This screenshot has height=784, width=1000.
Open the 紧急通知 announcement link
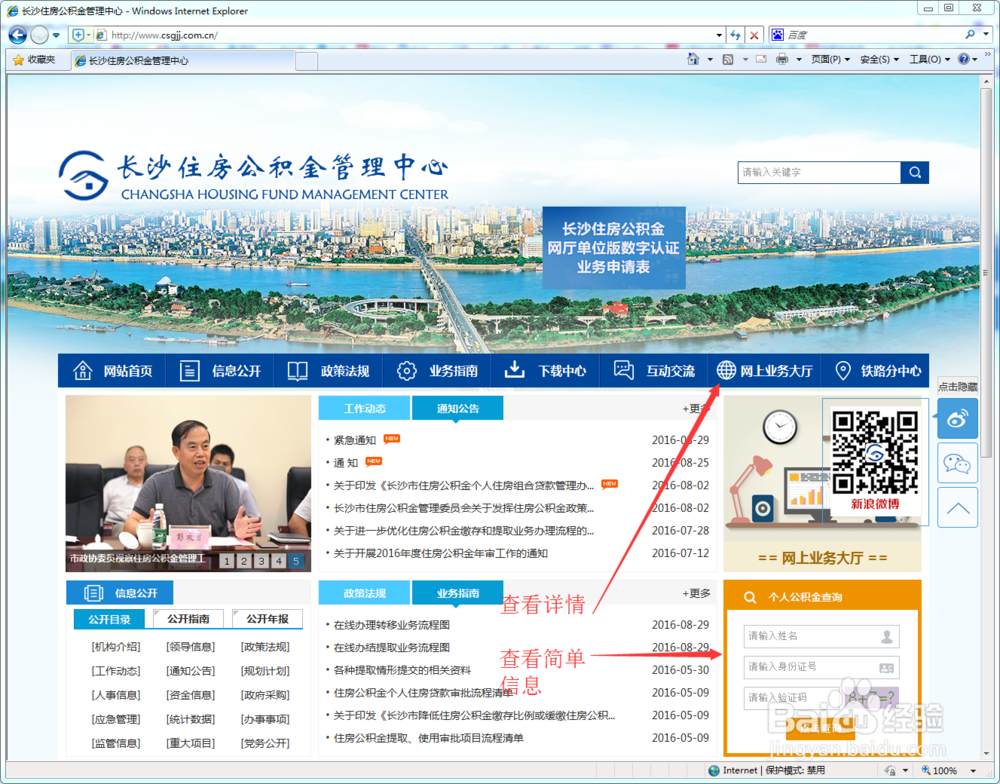[355, 440]
